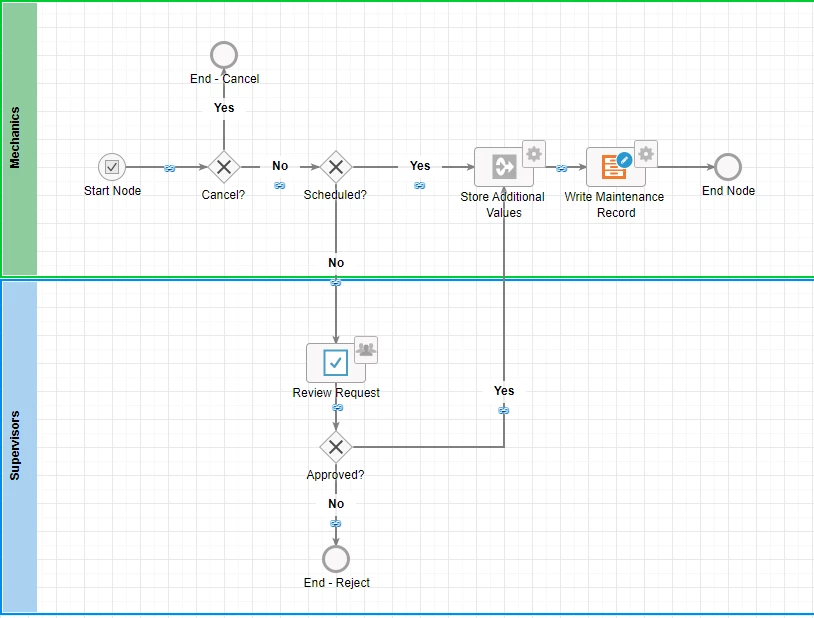Click link icon under Approved? Yes label

click(x=504, y=411)
